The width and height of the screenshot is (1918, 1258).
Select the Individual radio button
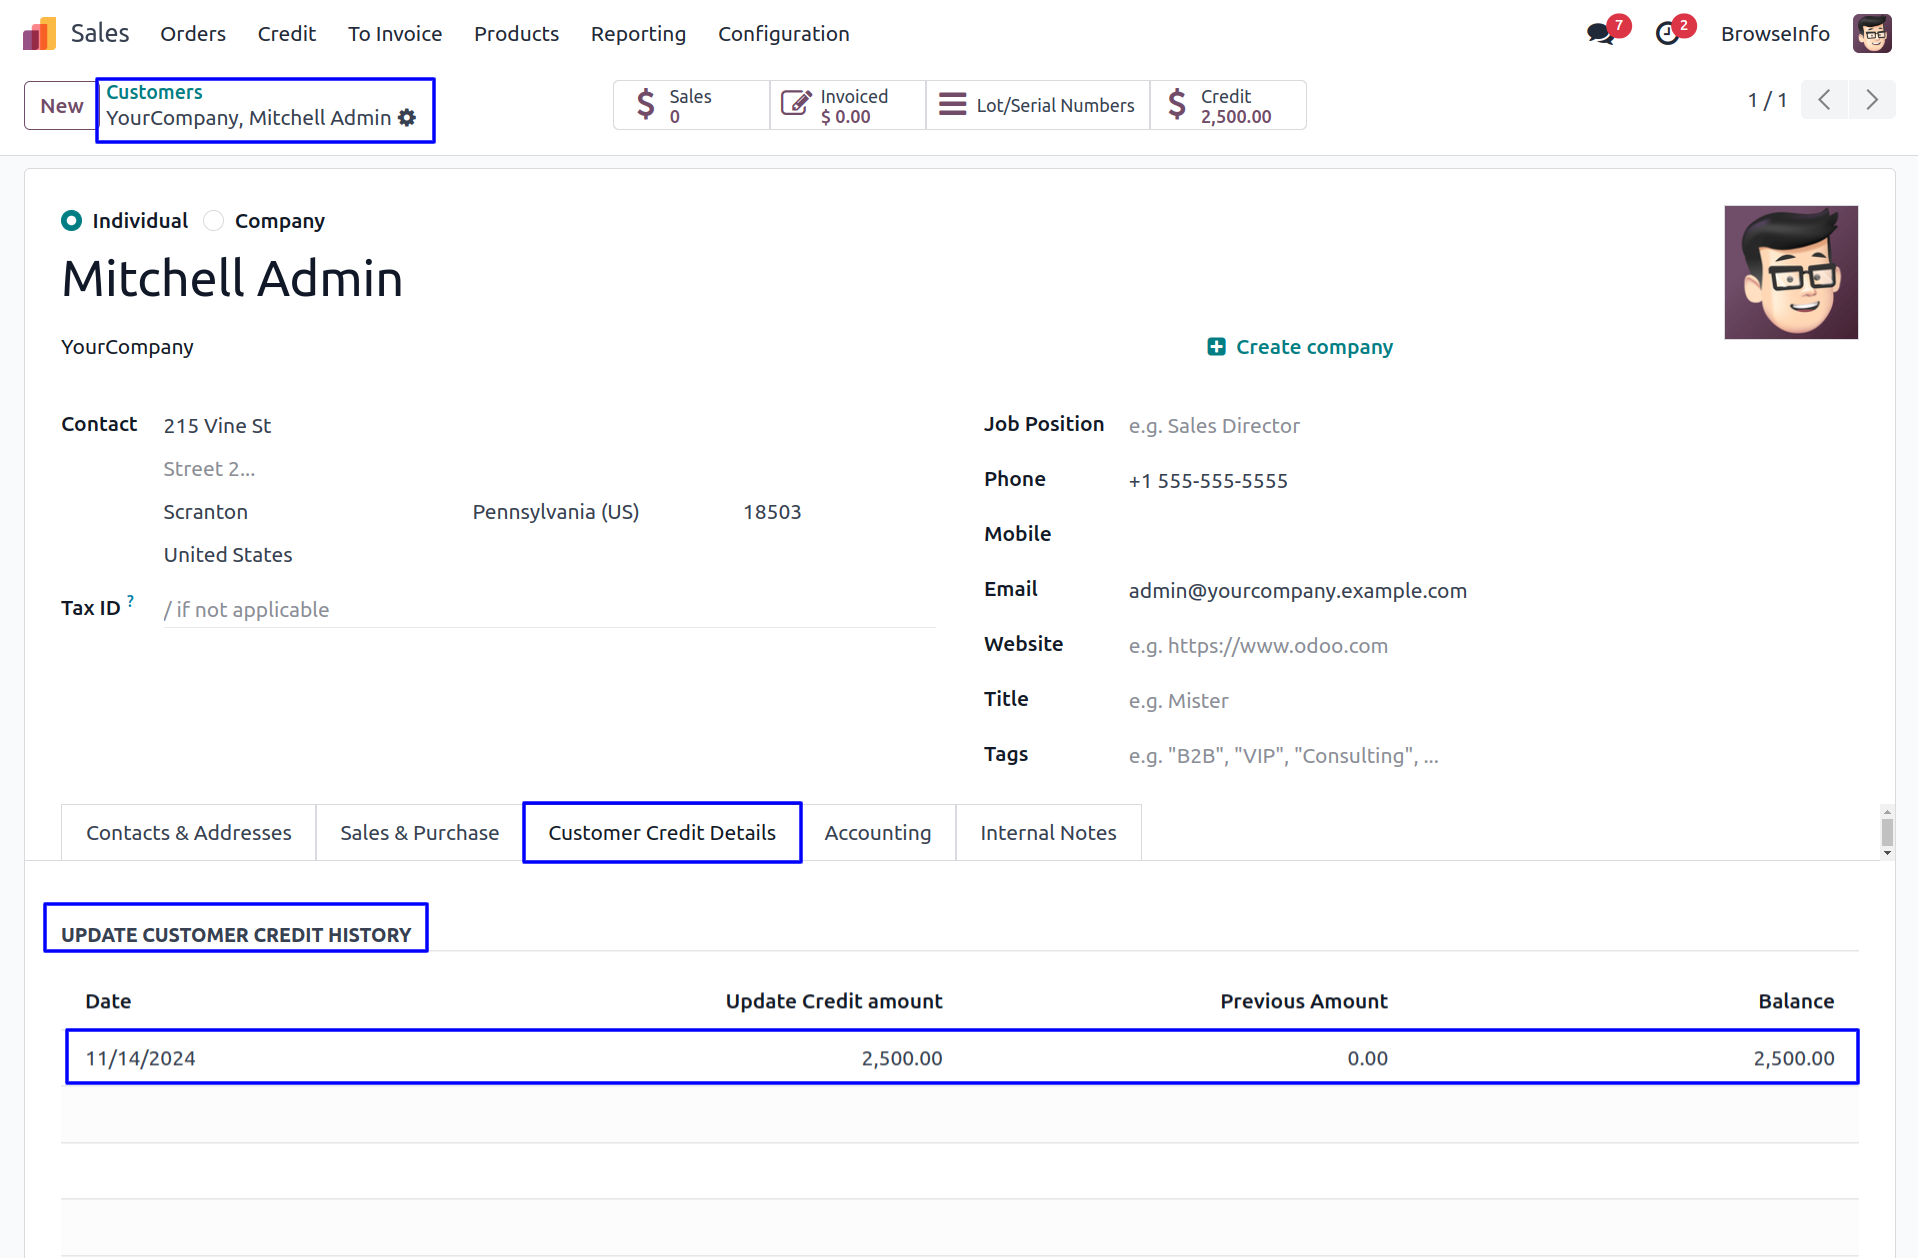pyautogui.click(x=72, y=221)
